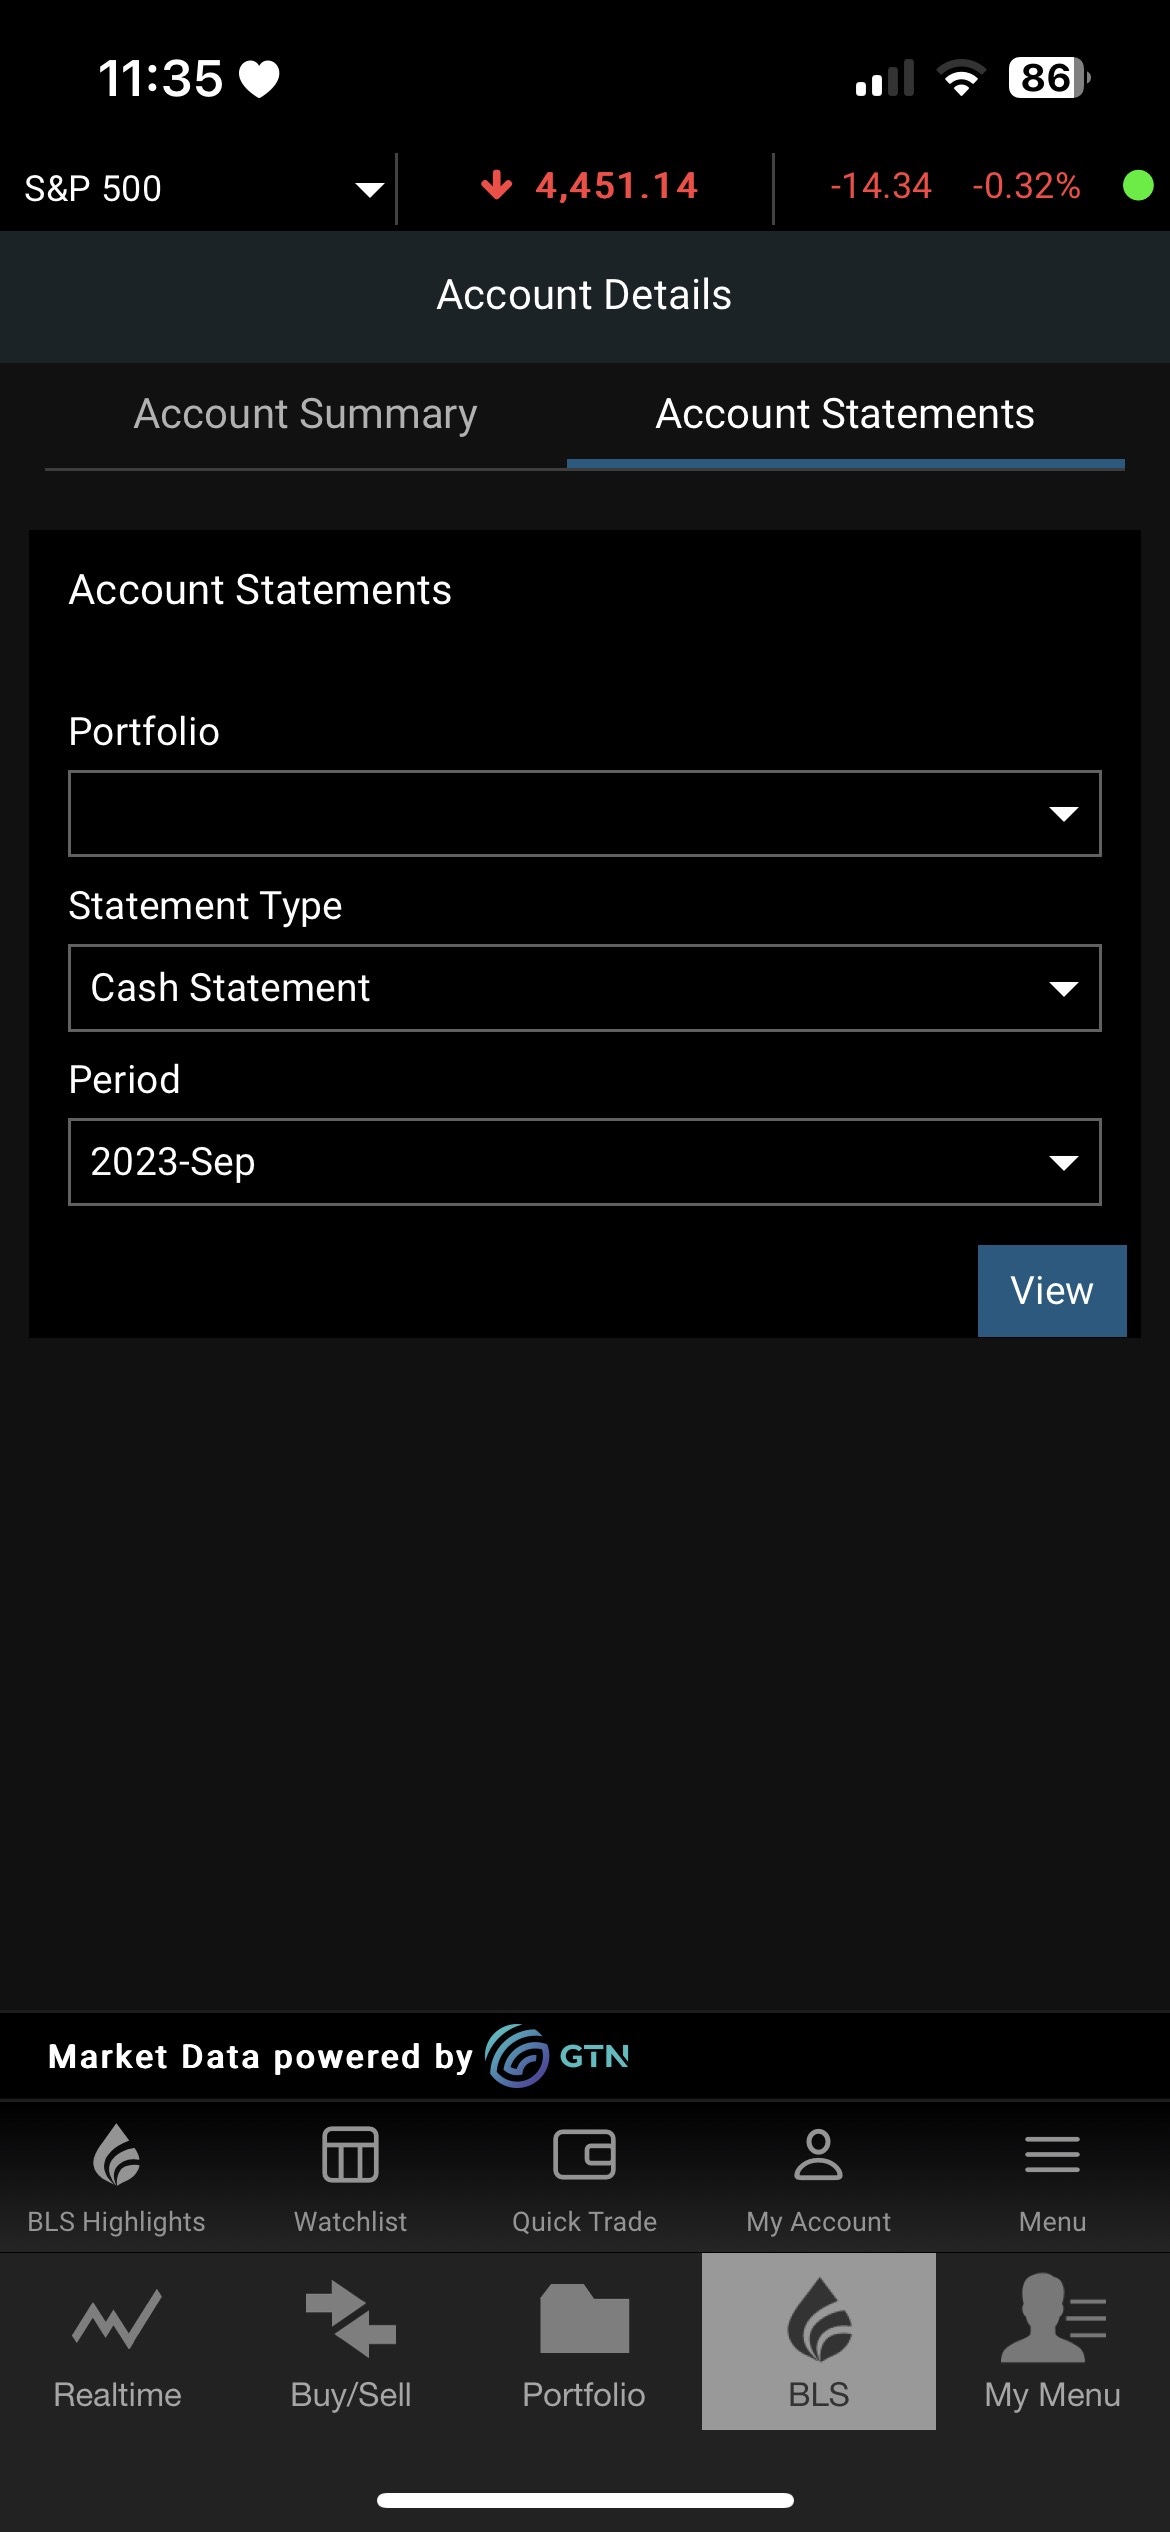
Task: Expand Statement Type Cash Statement dropdown
Action: click(584, 988)
